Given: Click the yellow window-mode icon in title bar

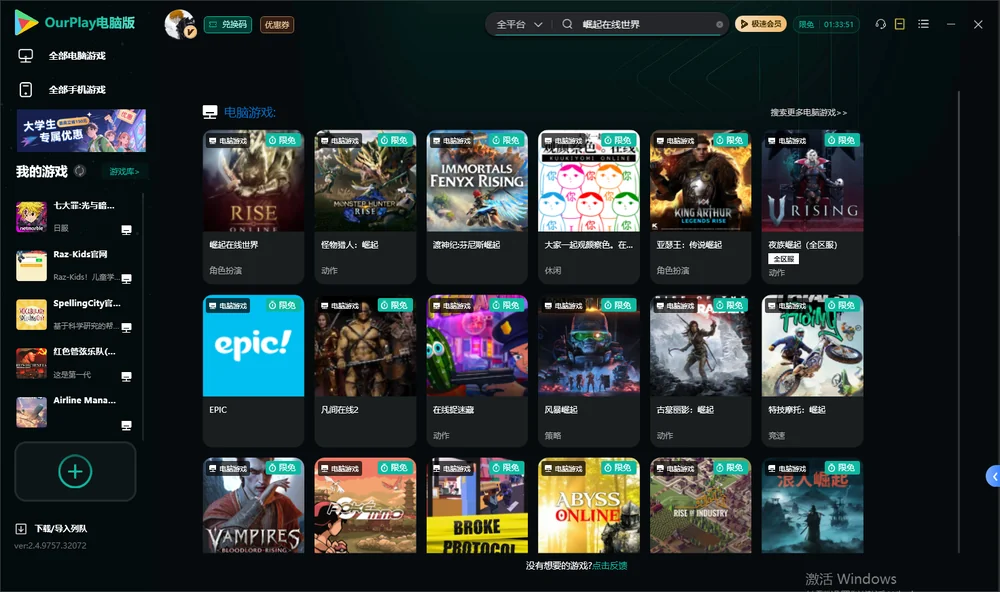Looking at the screenshot, I should point(900,24).
